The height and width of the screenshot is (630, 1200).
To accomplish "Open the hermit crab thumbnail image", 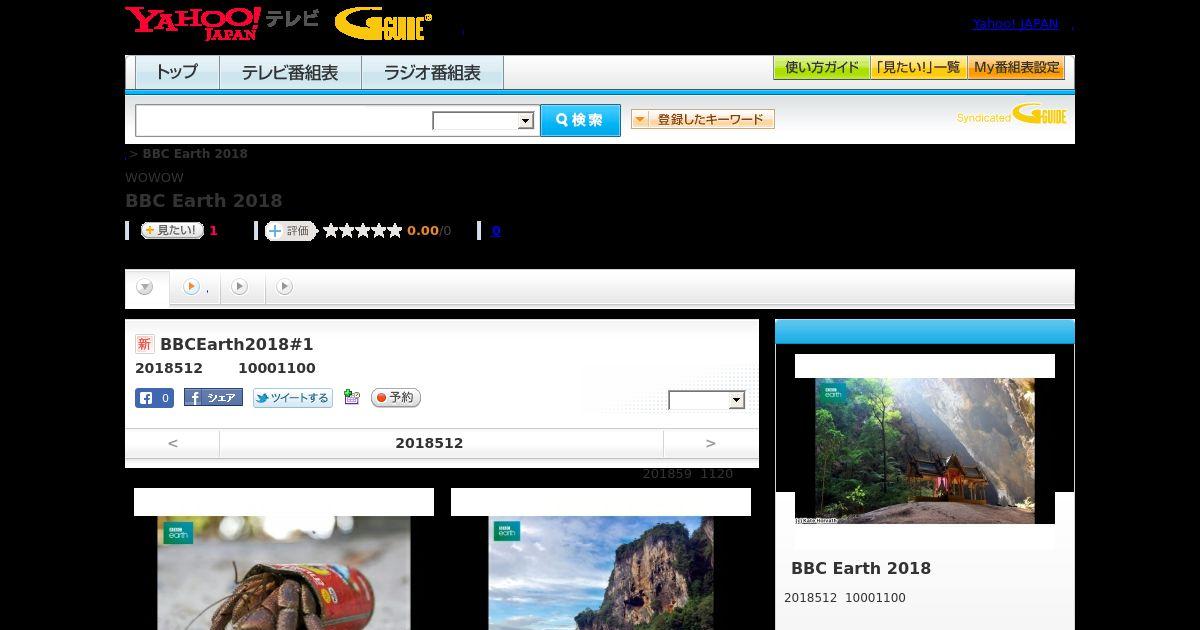I will [284, 573].
